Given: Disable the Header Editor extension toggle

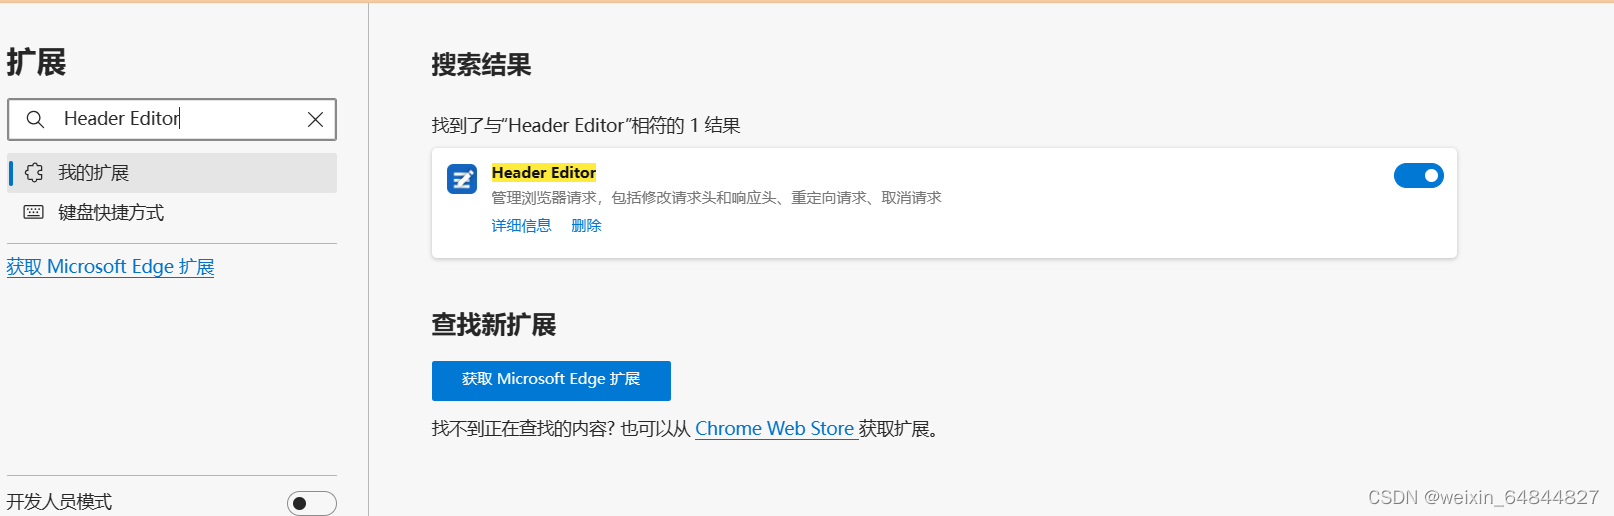Looking at the screenshot, I should (1419, 176).
